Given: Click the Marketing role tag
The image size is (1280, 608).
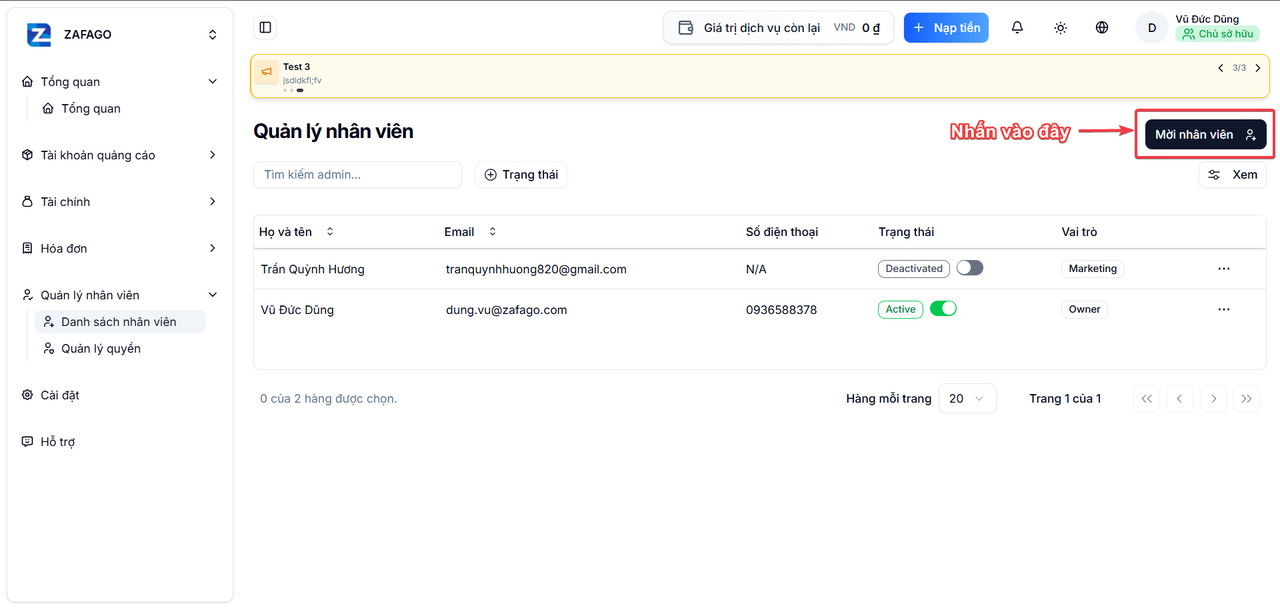Looking at the screenshot, I should (x=1093, y=269).
